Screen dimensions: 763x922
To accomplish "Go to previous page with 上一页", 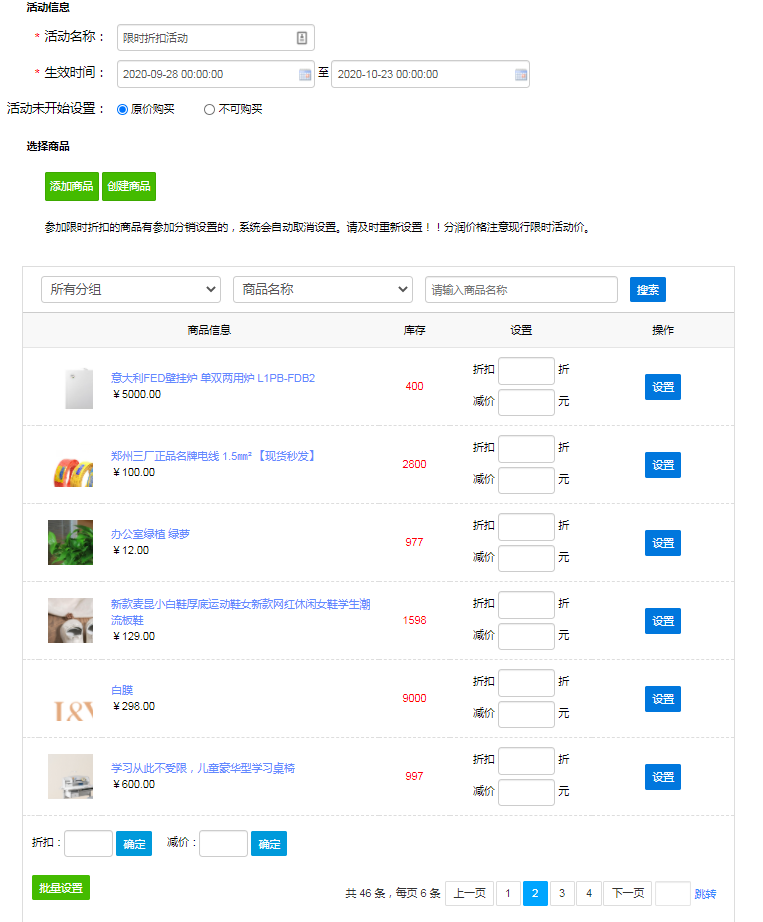I will [x=469, y=893].
